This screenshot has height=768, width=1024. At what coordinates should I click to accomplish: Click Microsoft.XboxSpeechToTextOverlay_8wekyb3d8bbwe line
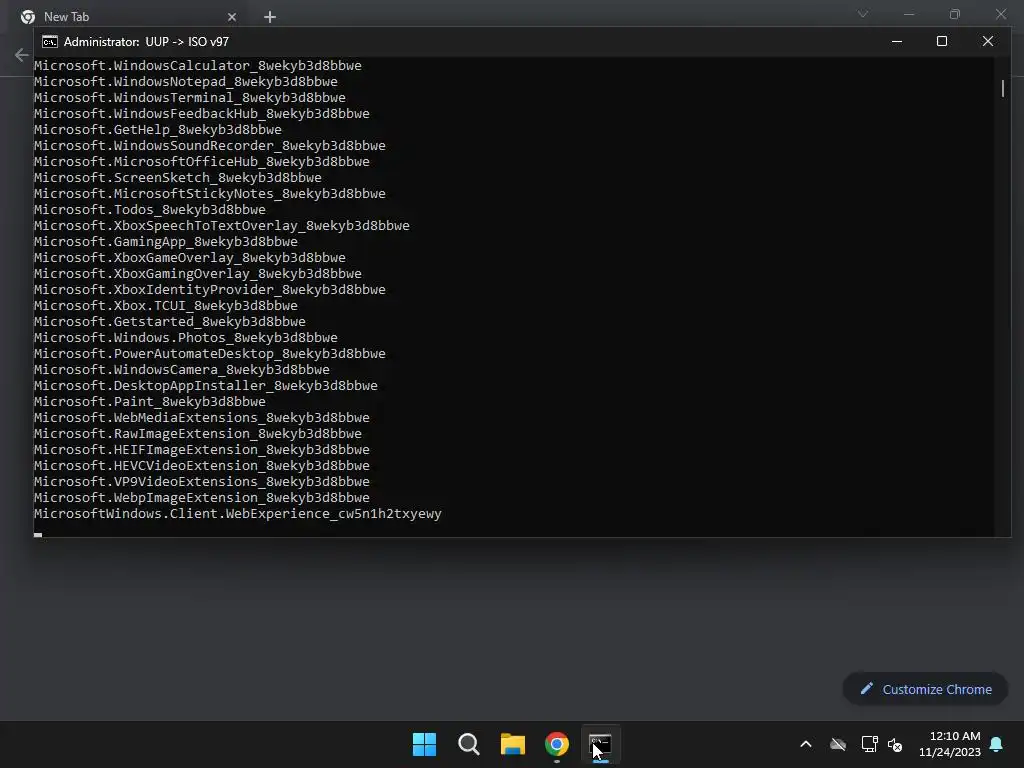pyautogui.click(x=222, y=225)
